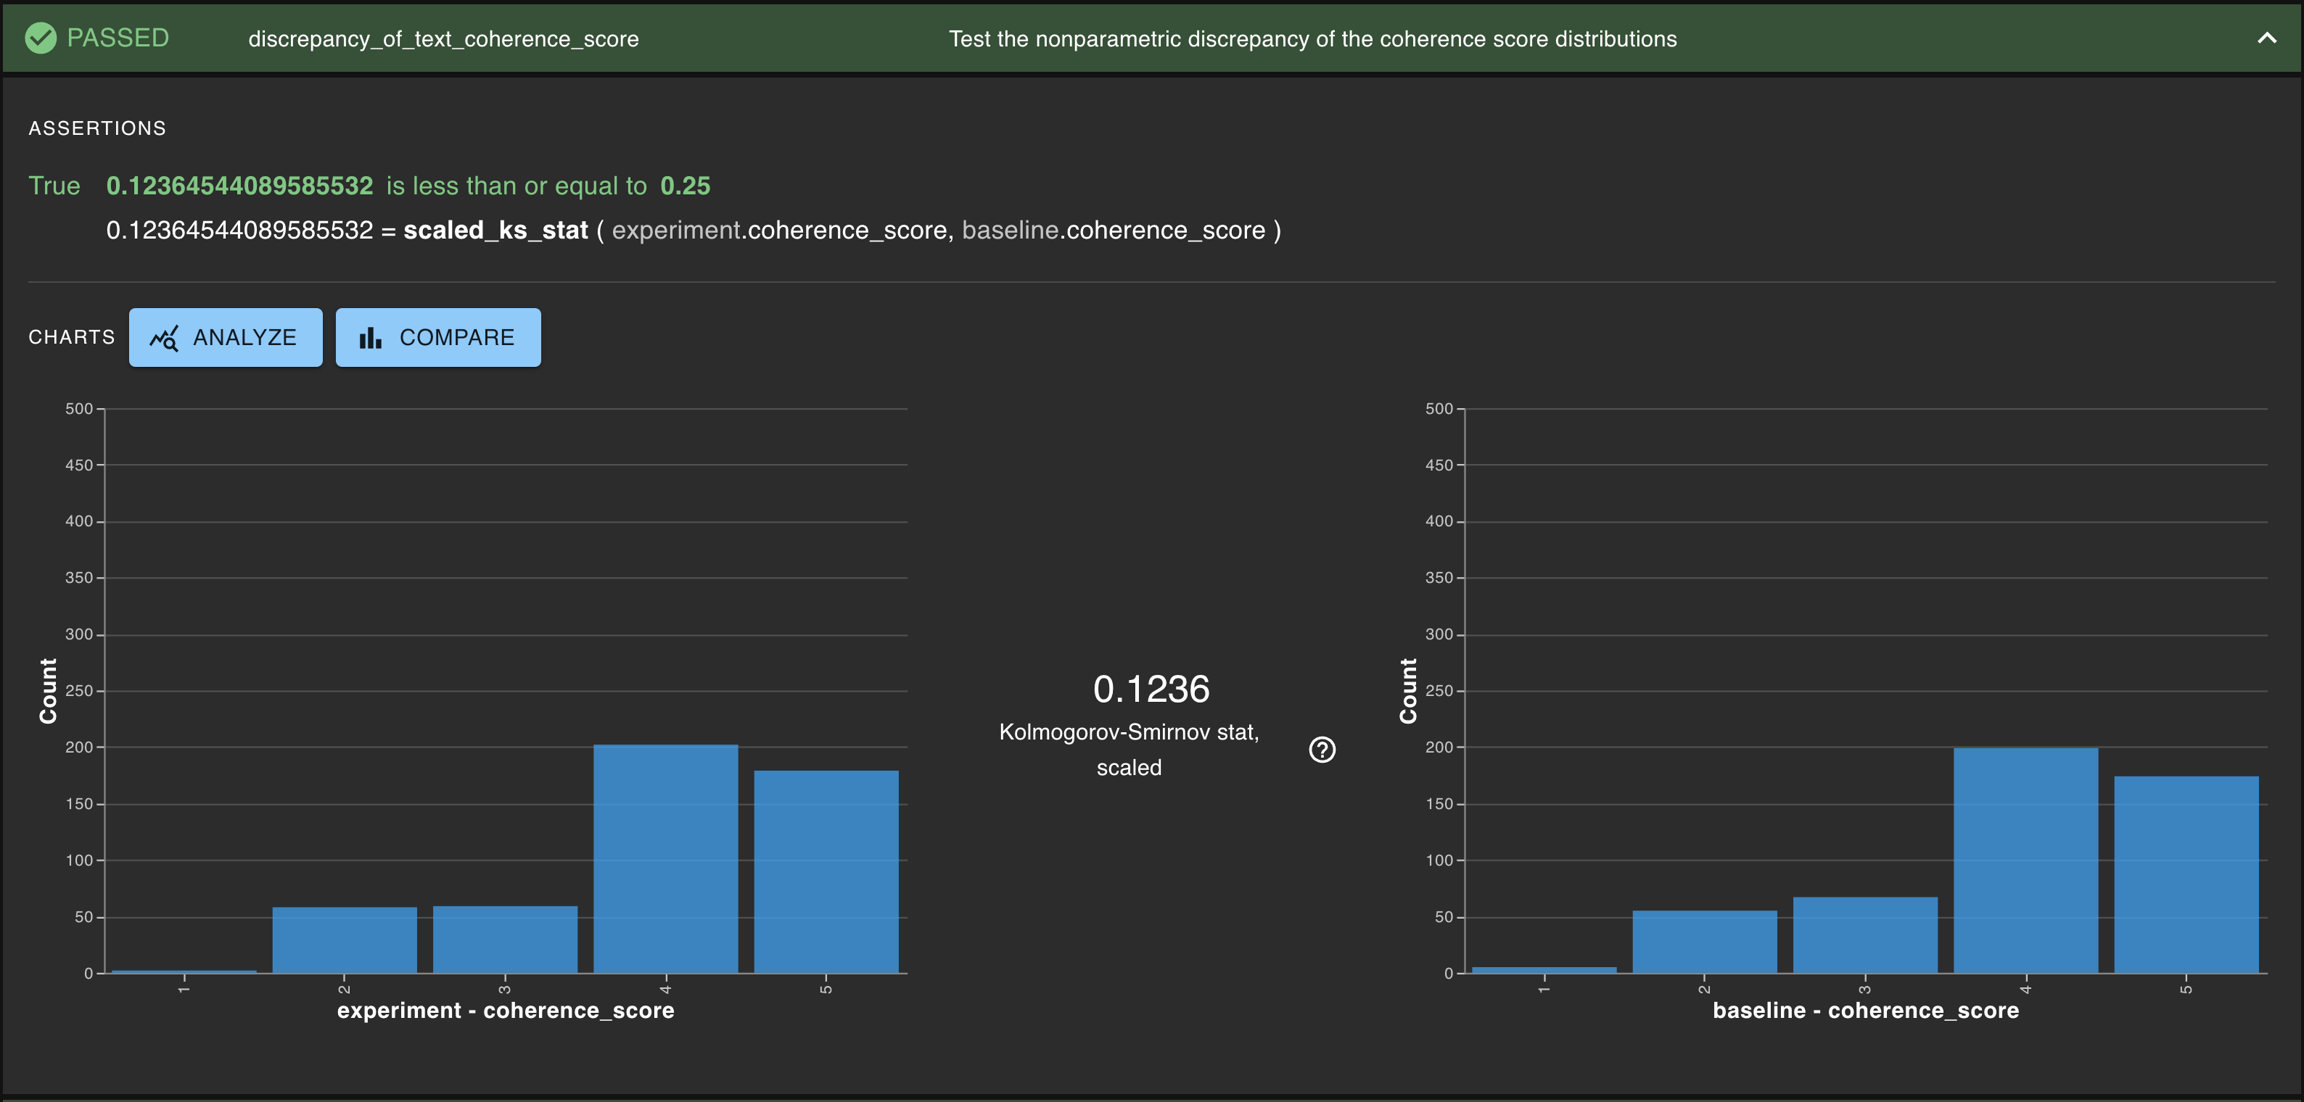The width and height of the screenshot is (2304, 1102).
Task: Collapse the test panel with the chevron
Action: point(2266,38)
